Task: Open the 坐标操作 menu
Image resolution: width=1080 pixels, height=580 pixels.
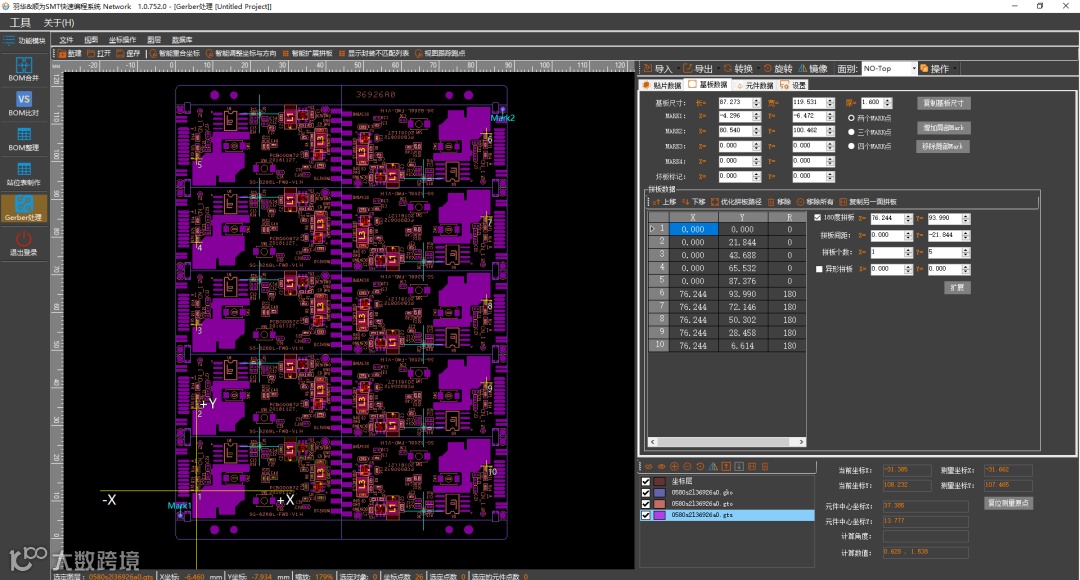Action: coord(122,39)
